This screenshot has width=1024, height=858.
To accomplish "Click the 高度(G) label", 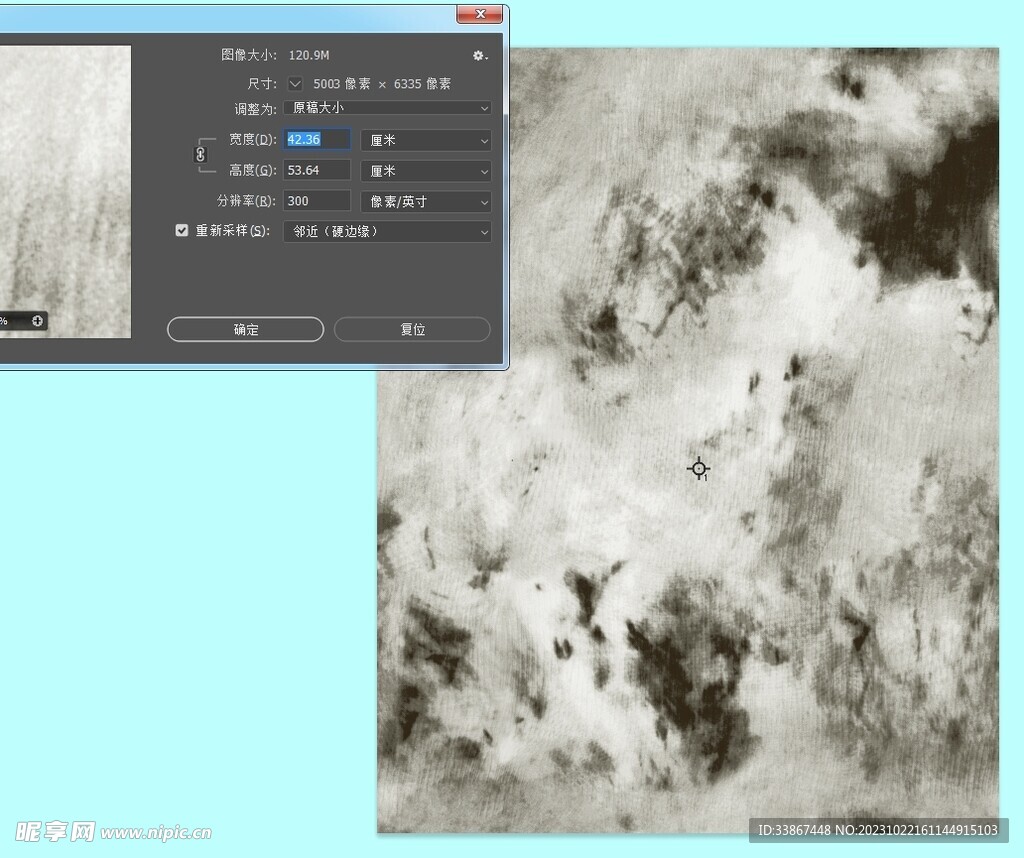I will (252, 170).
